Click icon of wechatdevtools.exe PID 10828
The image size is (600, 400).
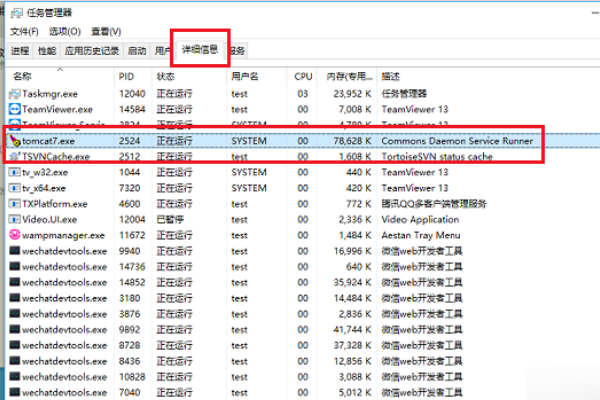[15, 377]
